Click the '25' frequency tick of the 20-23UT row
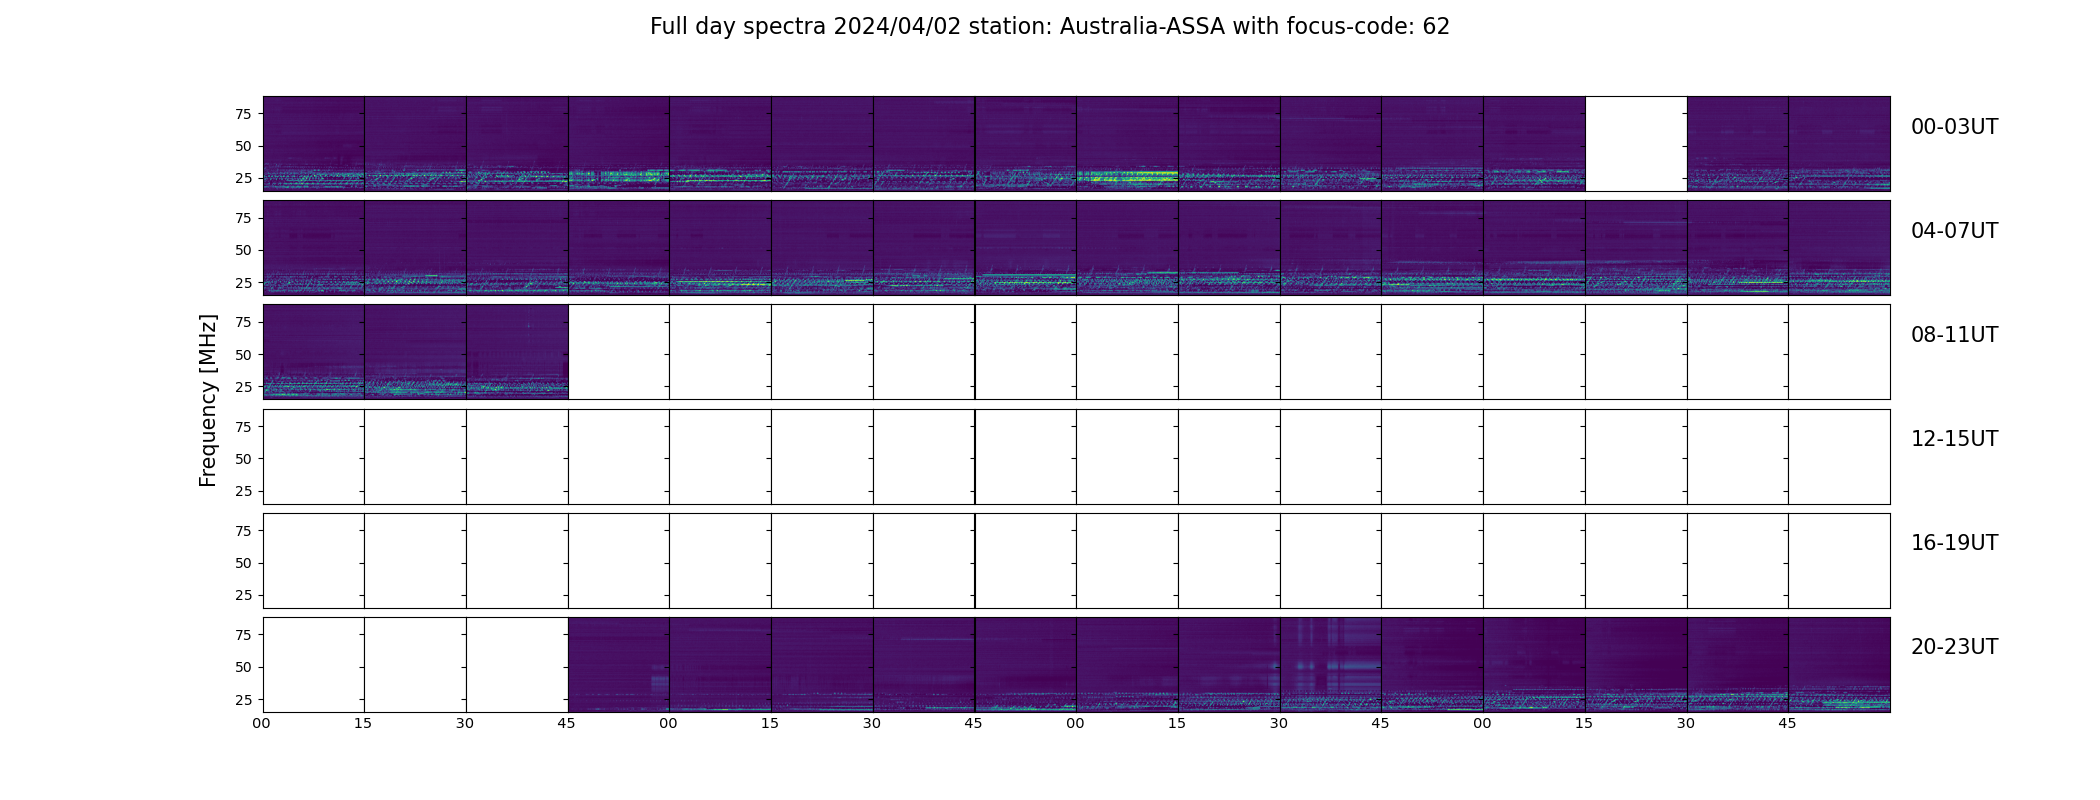 pos(243,700)
